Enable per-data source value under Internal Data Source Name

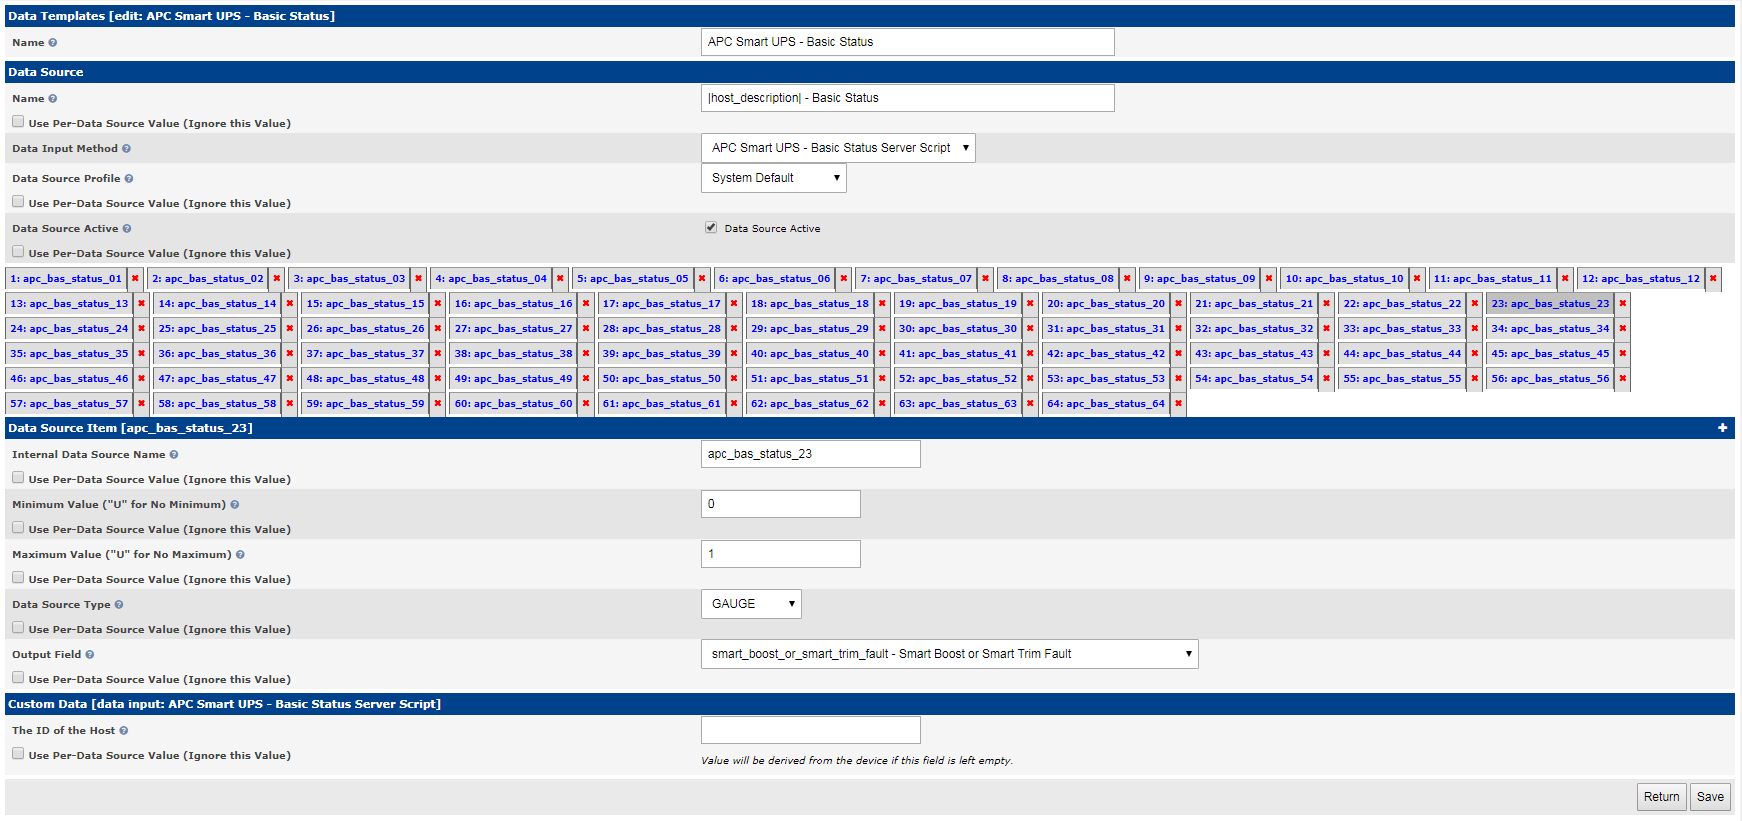18,478
